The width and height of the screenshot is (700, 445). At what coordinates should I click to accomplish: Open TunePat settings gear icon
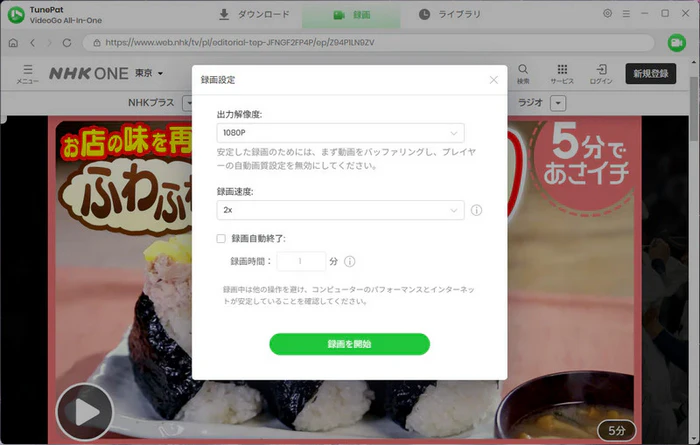tap(607, 13)
